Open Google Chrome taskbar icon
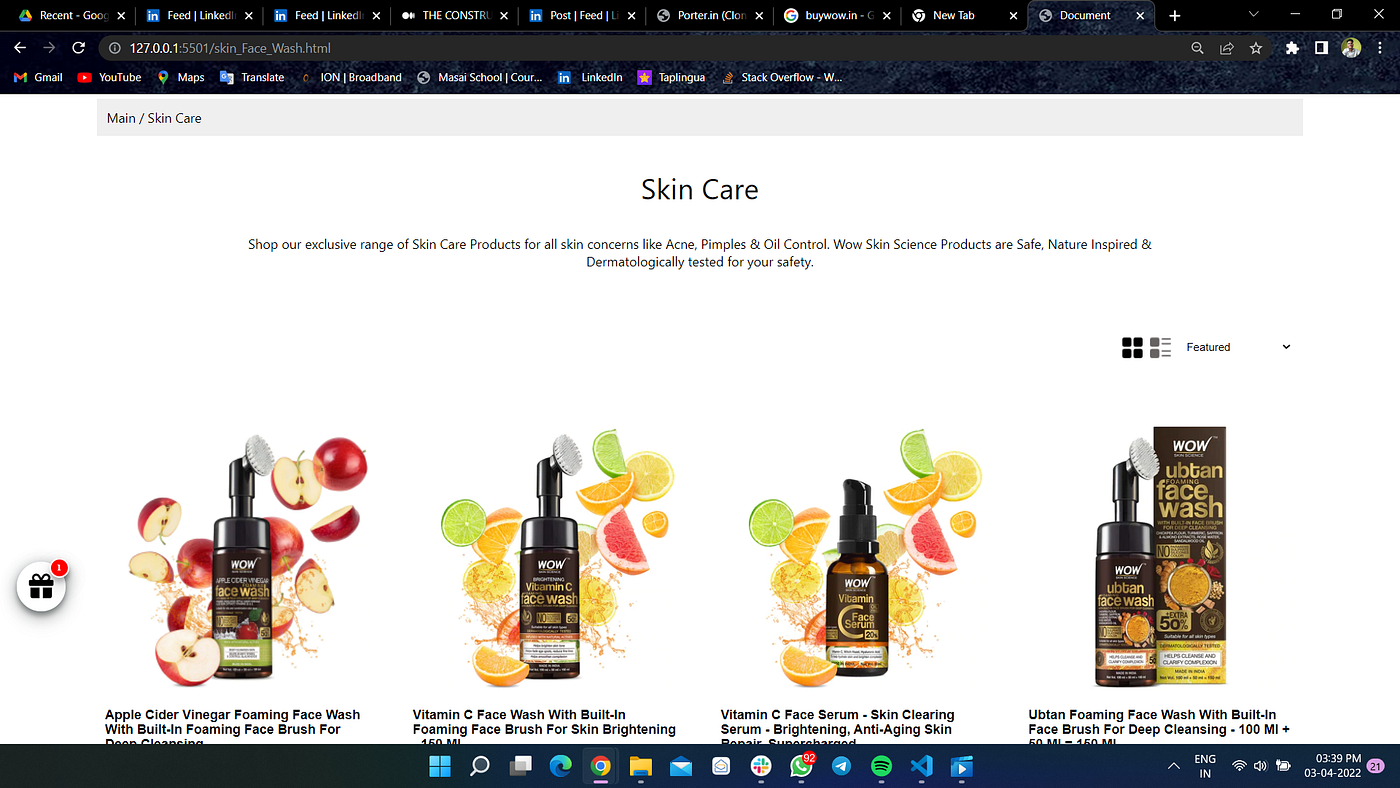Viewport: 1400px width, 788px height. (x=600, y=767)
